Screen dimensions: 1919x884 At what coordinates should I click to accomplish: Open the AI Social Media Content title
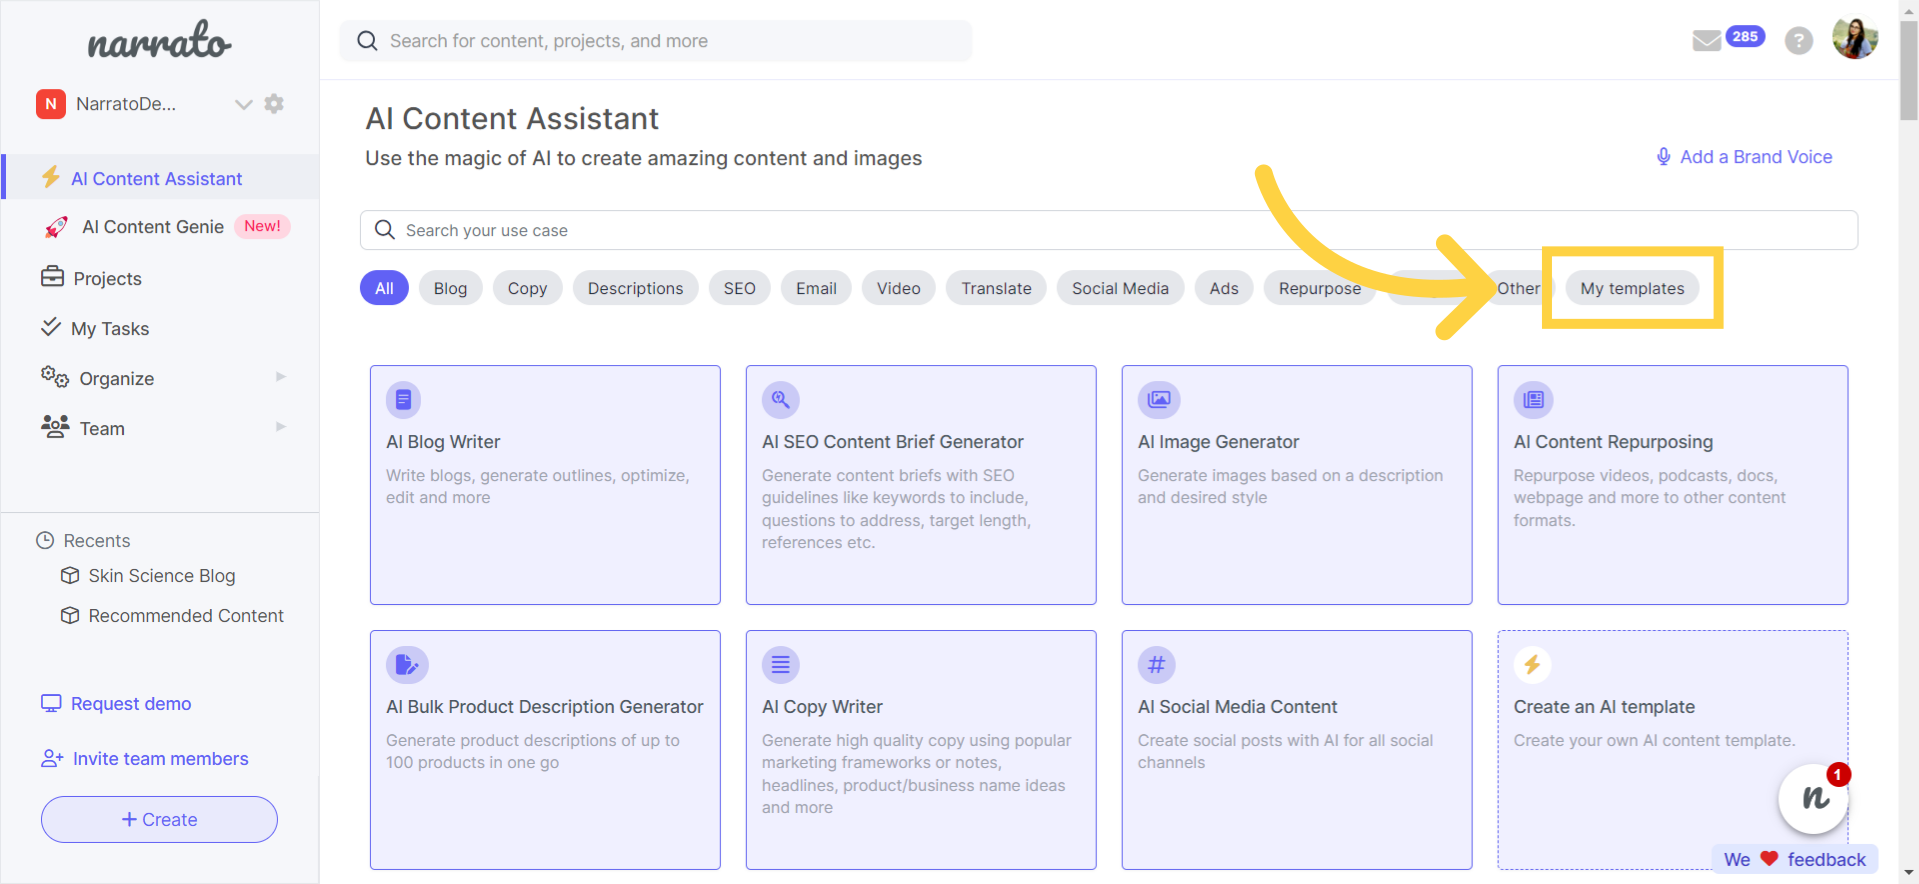pyautogui.click(x=1237, y=707)
